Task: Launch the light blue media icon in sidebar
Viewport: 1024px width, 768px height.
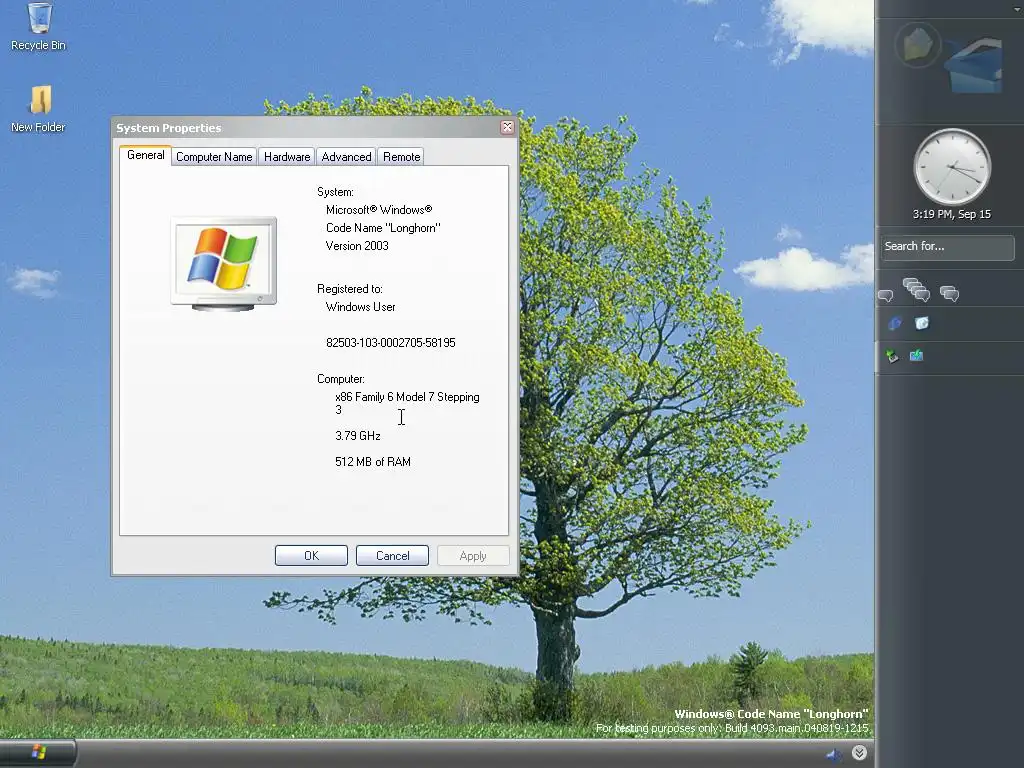Action: (x=921, y=323)
